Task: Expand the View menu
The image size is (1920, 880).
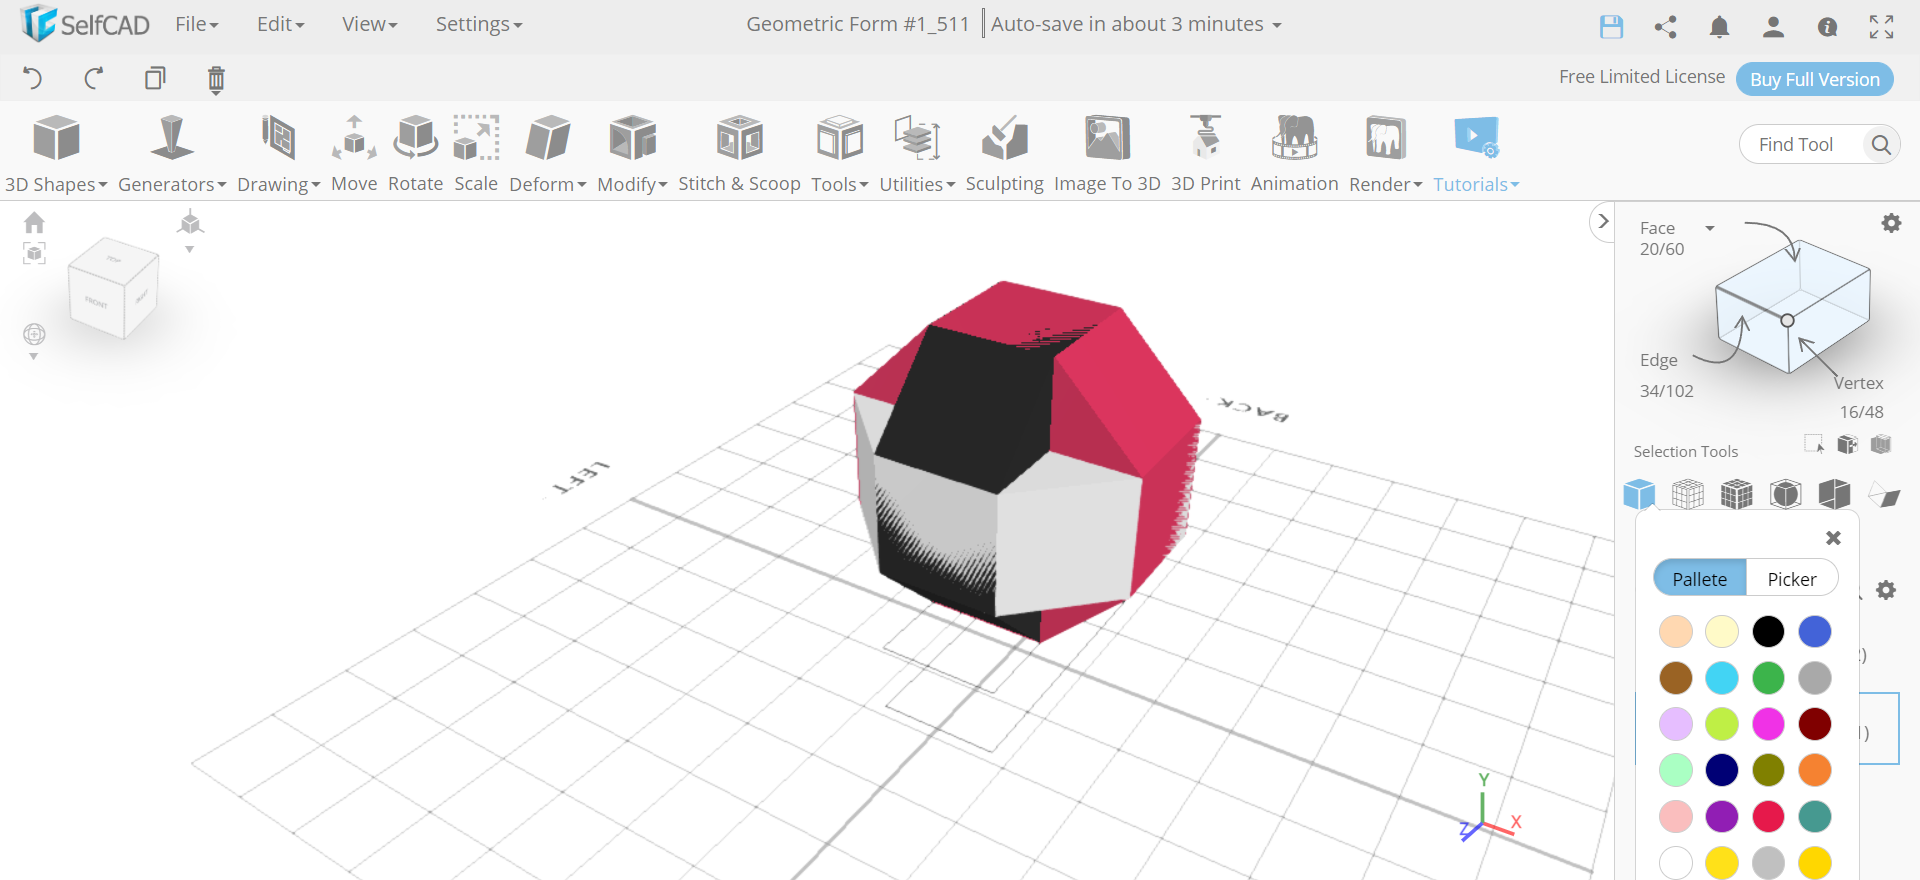Action: click(370, 24)
